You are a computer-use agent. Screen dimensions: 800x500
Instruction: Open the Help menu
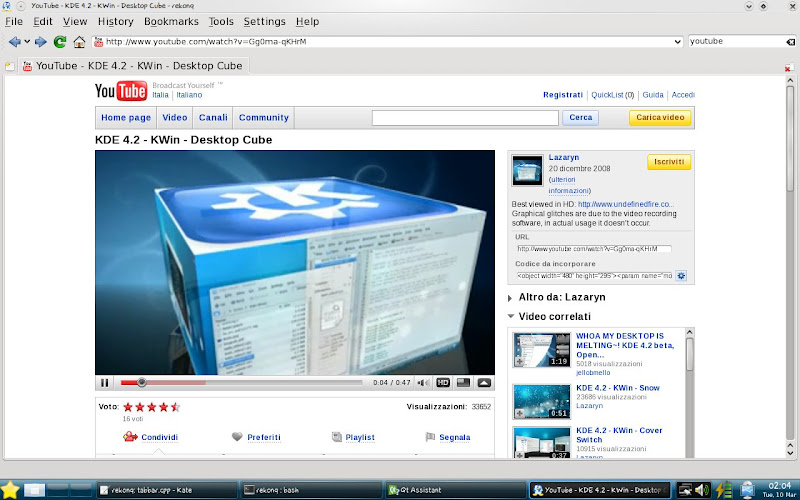(x=307, y=21)
